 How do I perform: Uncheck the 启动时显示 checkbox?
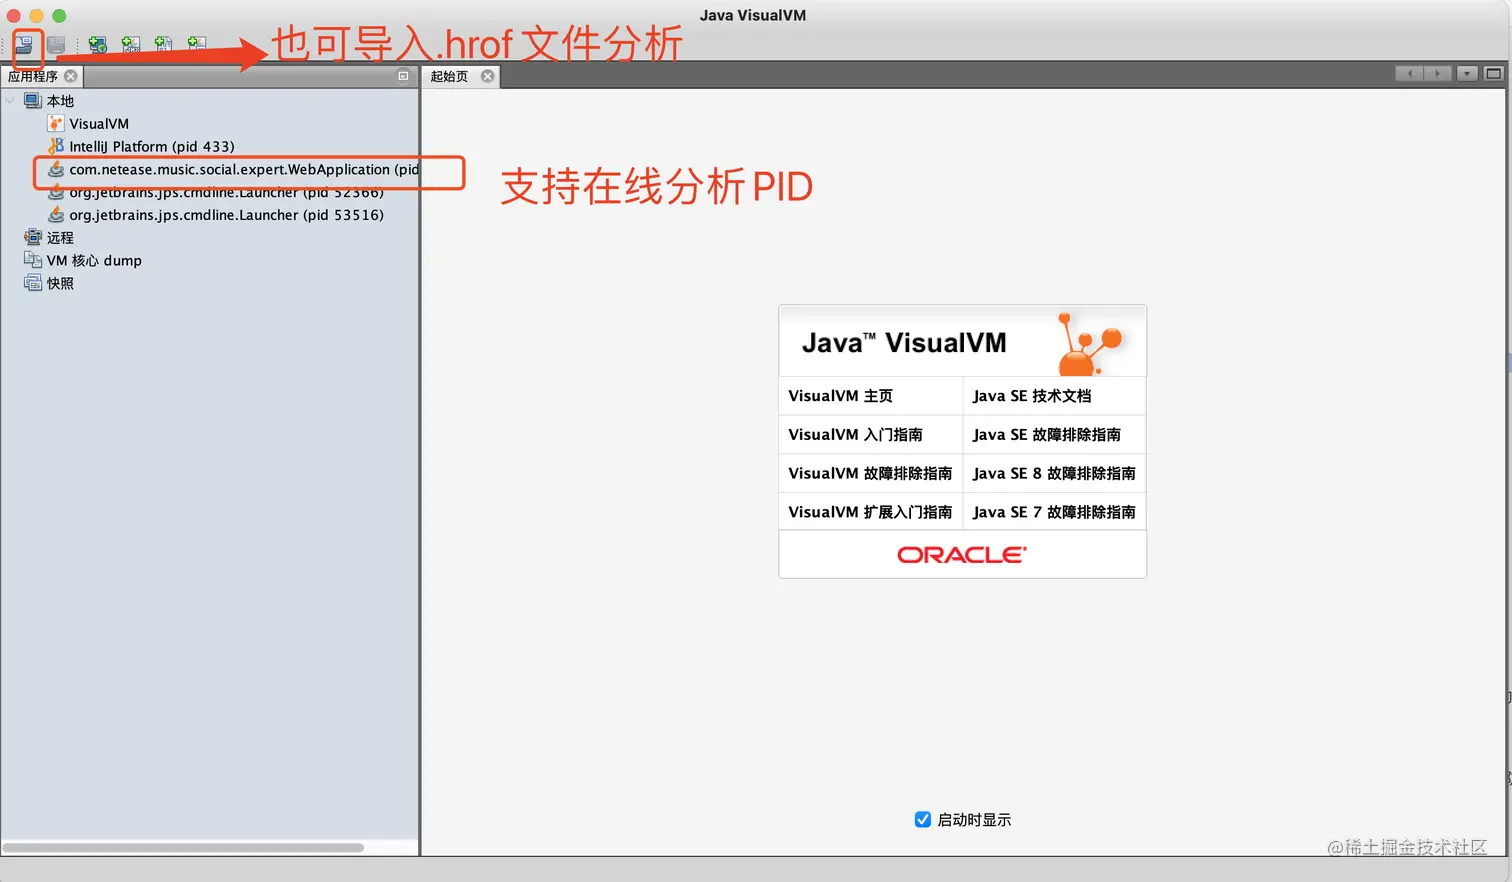coord(923,820)
